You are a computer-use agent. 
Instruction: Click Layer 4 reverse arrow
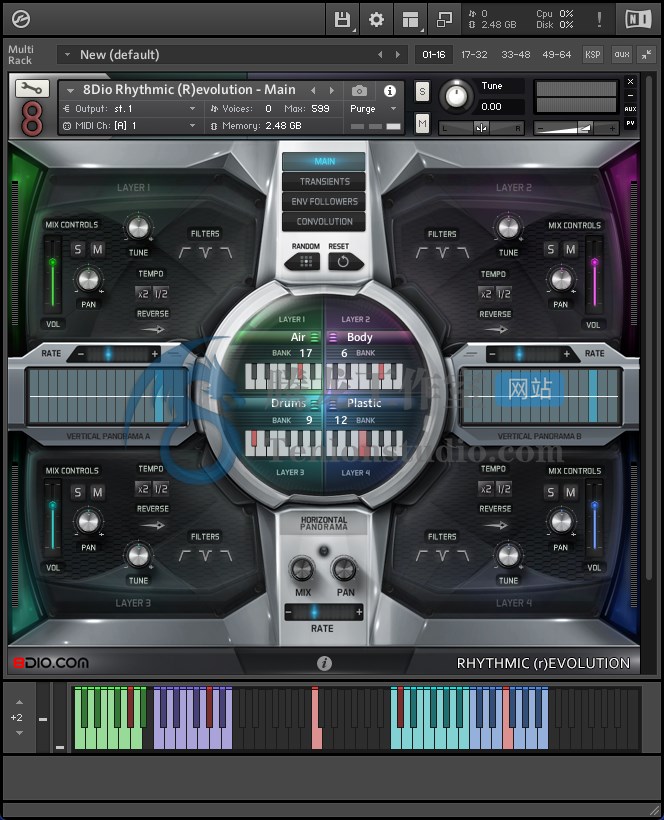click(x=496, y=525)
